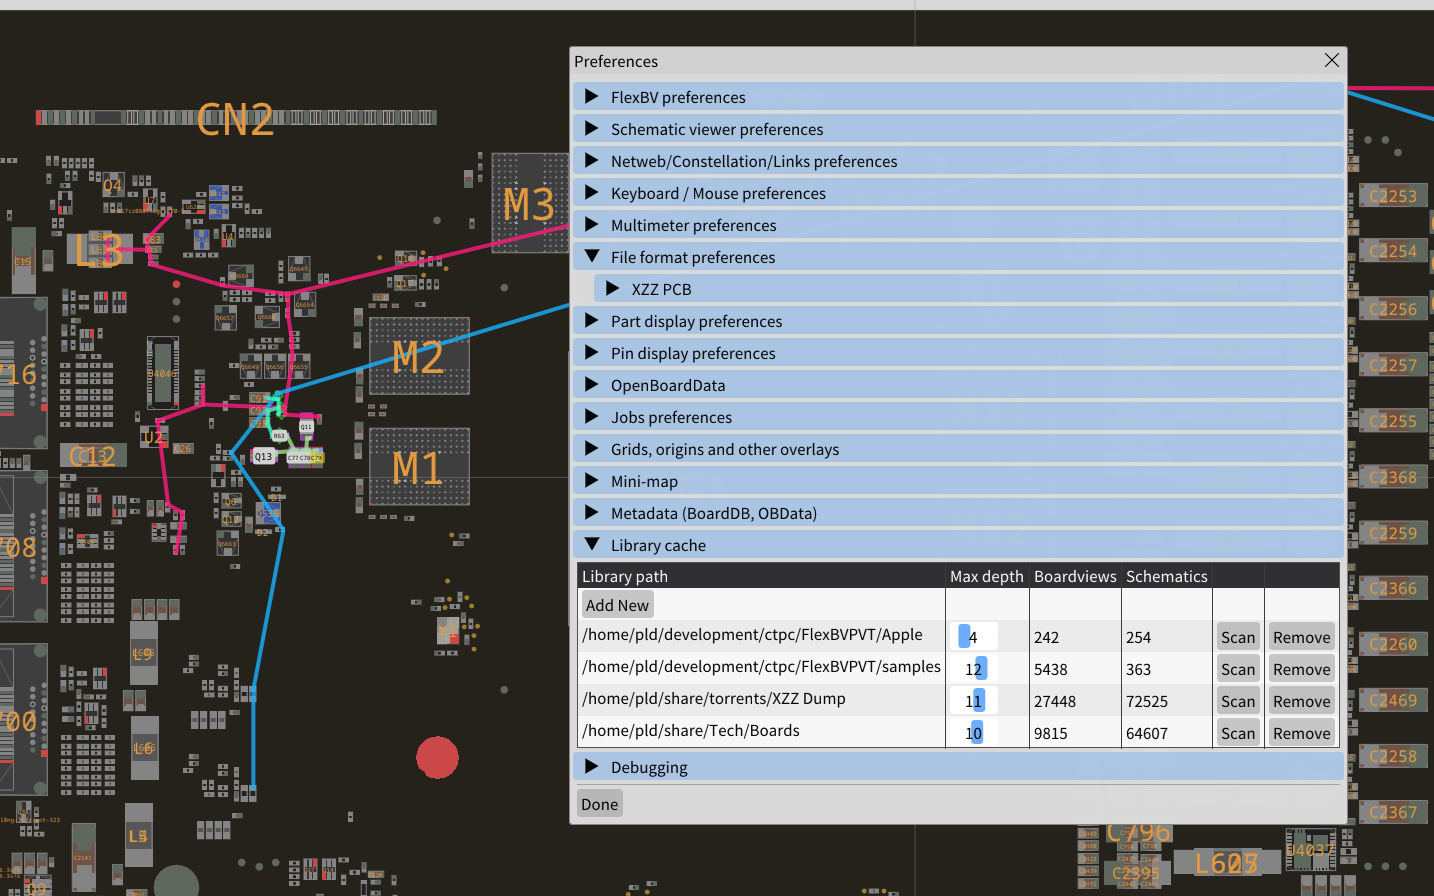Expand Schematic viewer preferences
The height and width of the screenshot is (896, 1434).
716,129
